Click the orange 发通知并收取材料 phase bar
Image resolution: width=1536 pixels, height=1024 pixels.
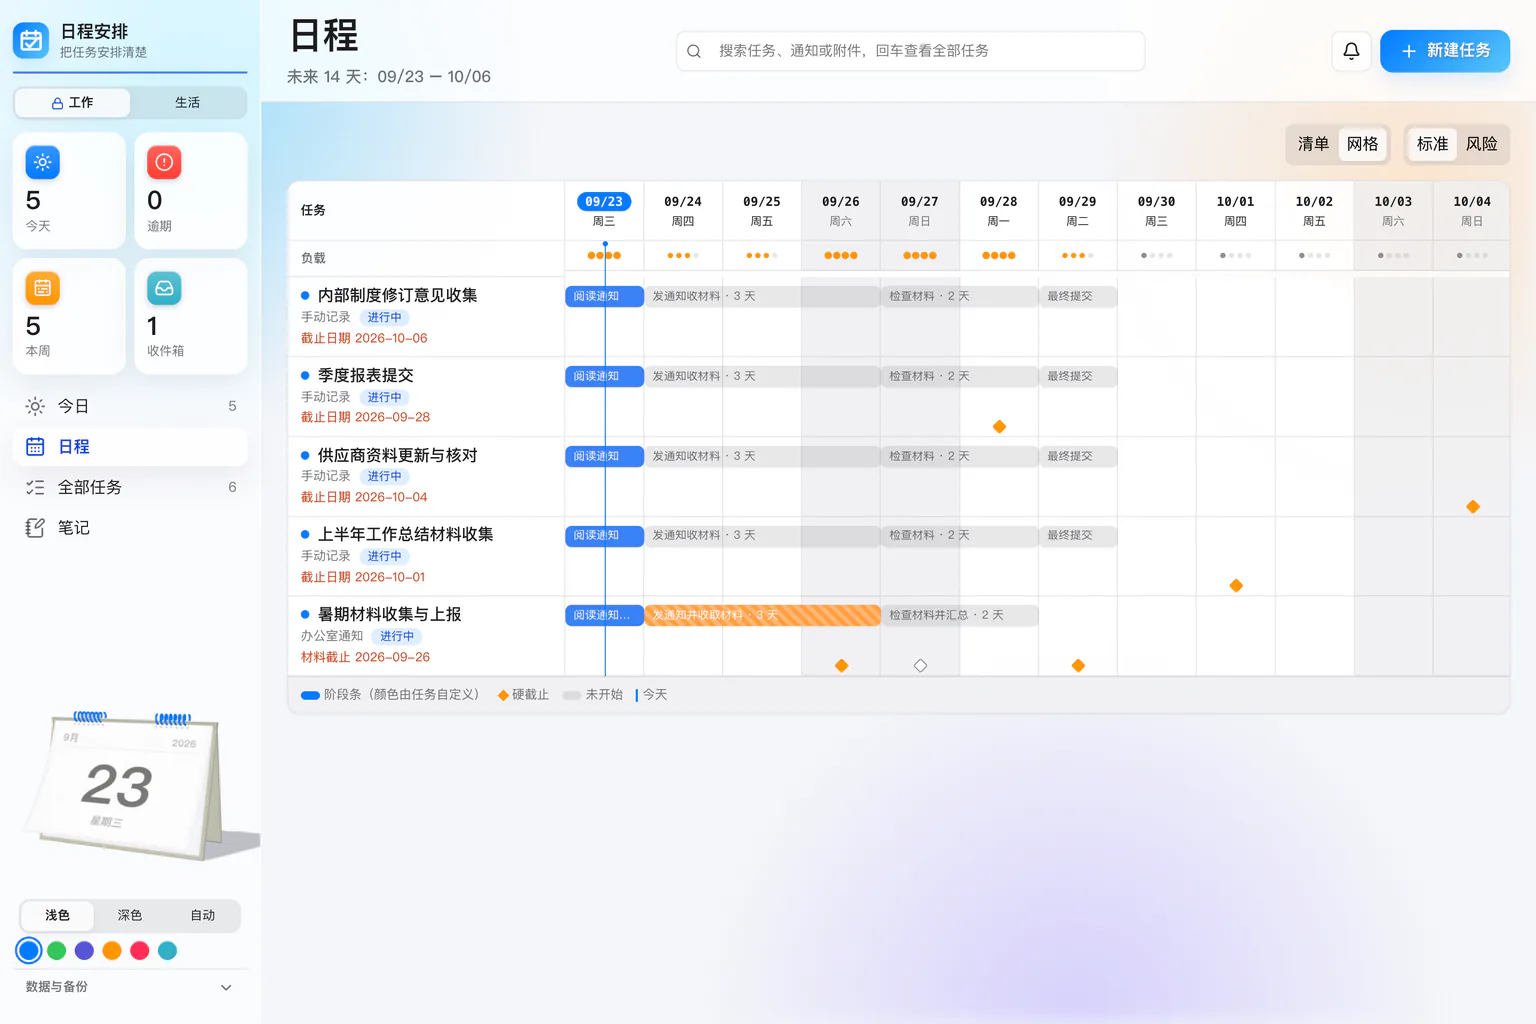click(x=762, y=615)
